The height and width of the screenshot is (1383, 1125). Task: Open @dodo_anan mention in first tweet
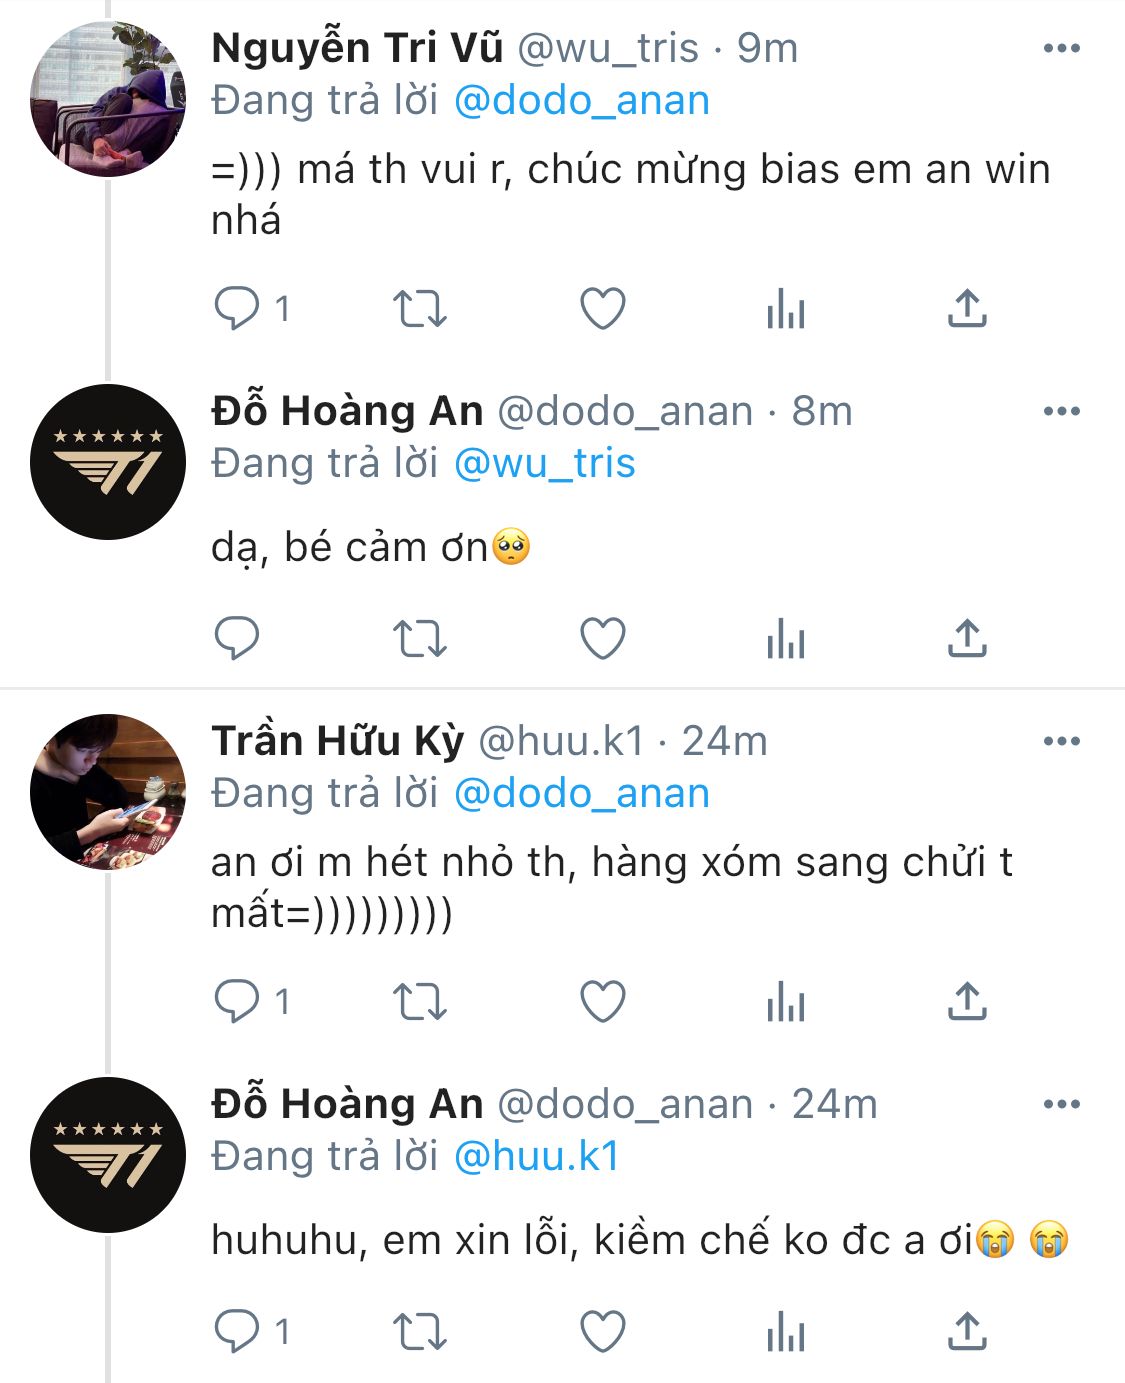[581, 100]
